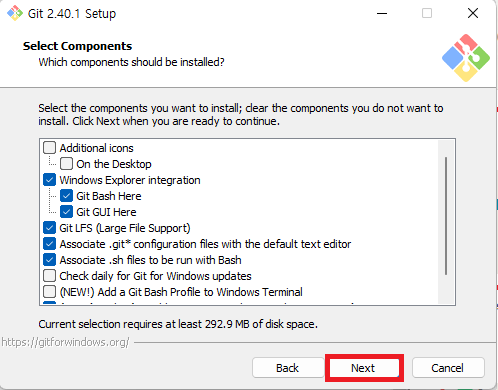This screenshot has width=498, height=390.
Task: Check the On the Desktop option
Action: (66, 164)
